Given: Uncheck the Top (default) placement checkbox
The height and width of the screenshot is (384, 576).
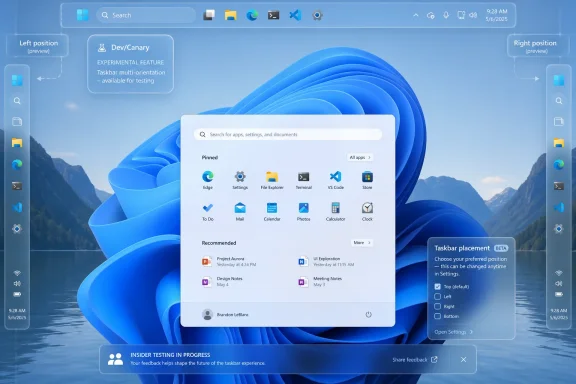Looking at the screenshot, I should (438, 287).
